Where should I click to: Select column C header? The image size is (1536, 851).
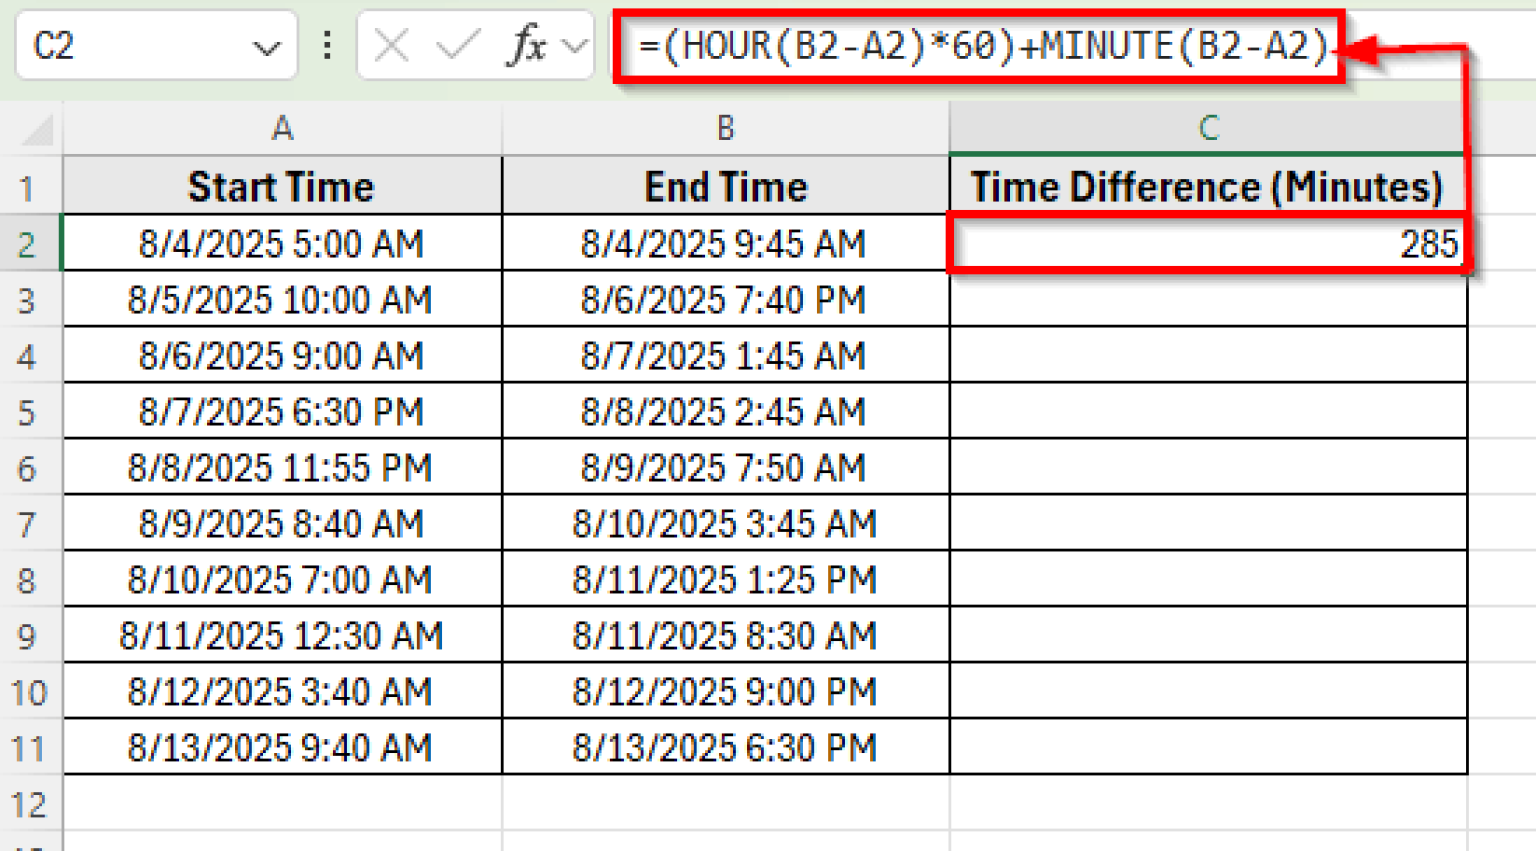[x=1209, y=128]
